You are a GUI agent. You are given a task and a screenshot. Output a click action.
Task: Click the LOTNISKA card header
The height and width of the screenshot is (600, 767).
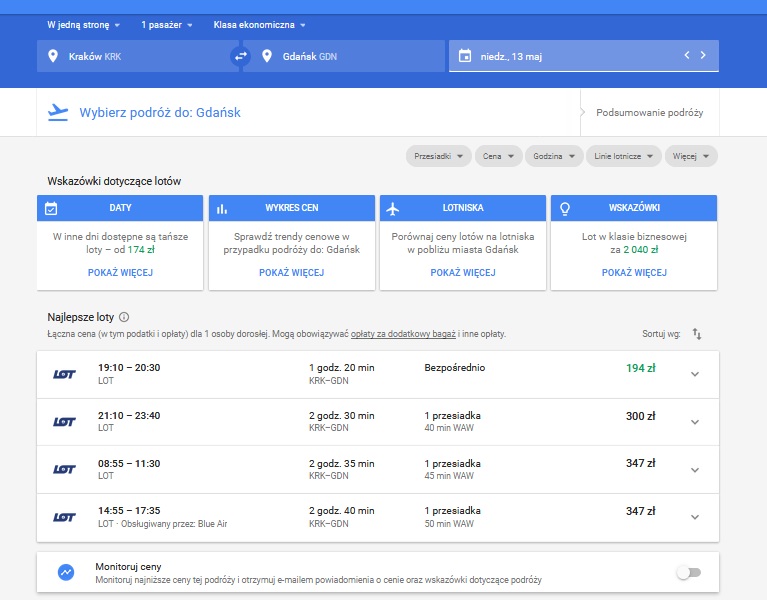(x=463, y=208)
